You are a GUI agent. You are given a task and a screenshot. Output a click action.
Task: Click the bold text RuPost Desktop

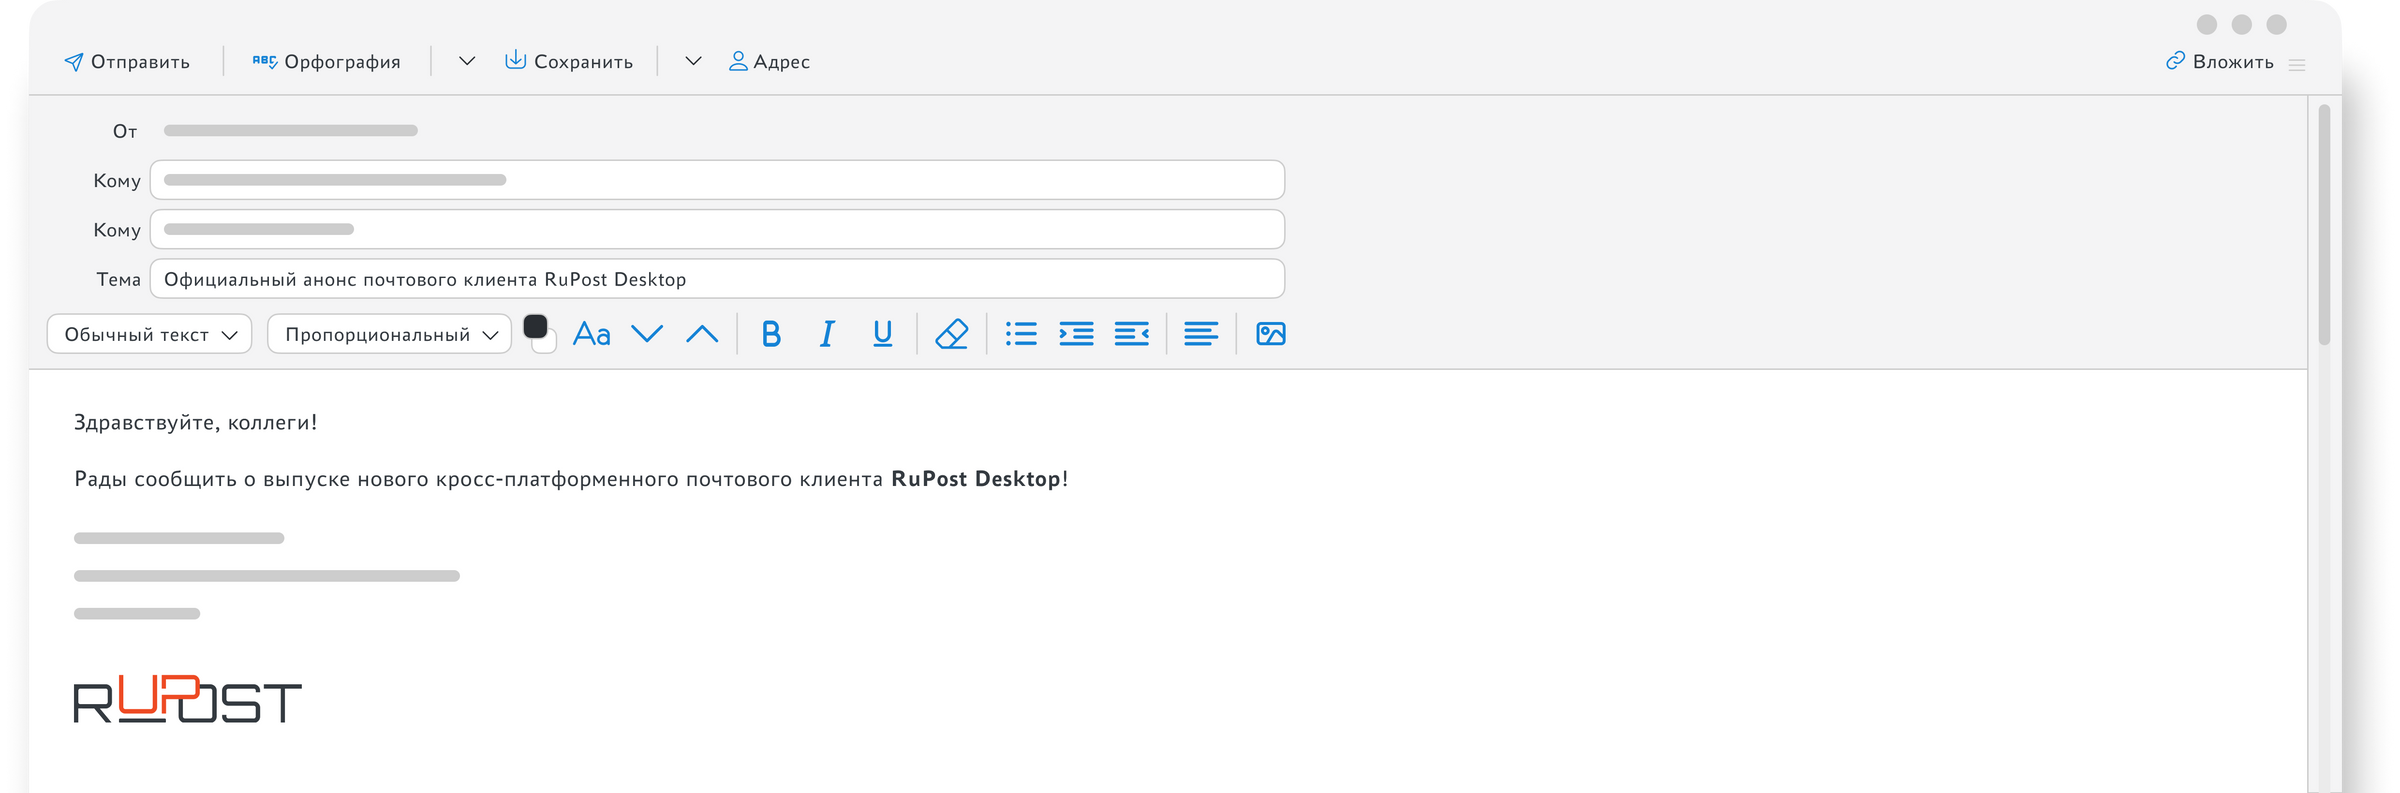coord(975,479)
